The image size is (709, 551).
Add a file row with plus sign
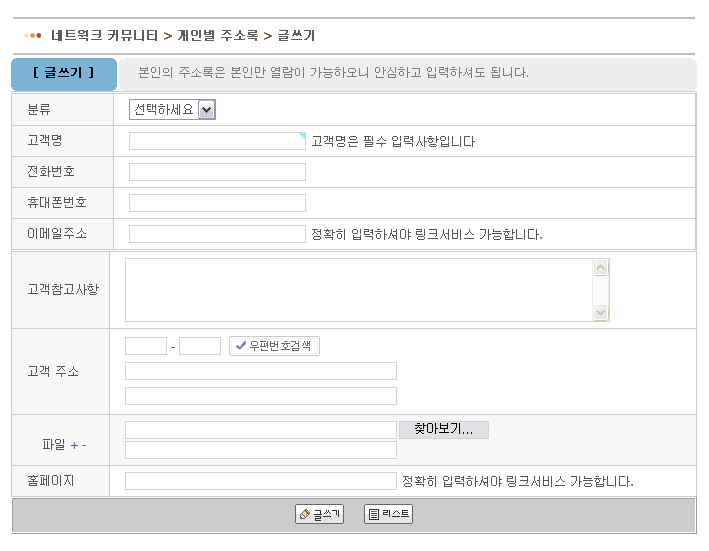[75, 446]
